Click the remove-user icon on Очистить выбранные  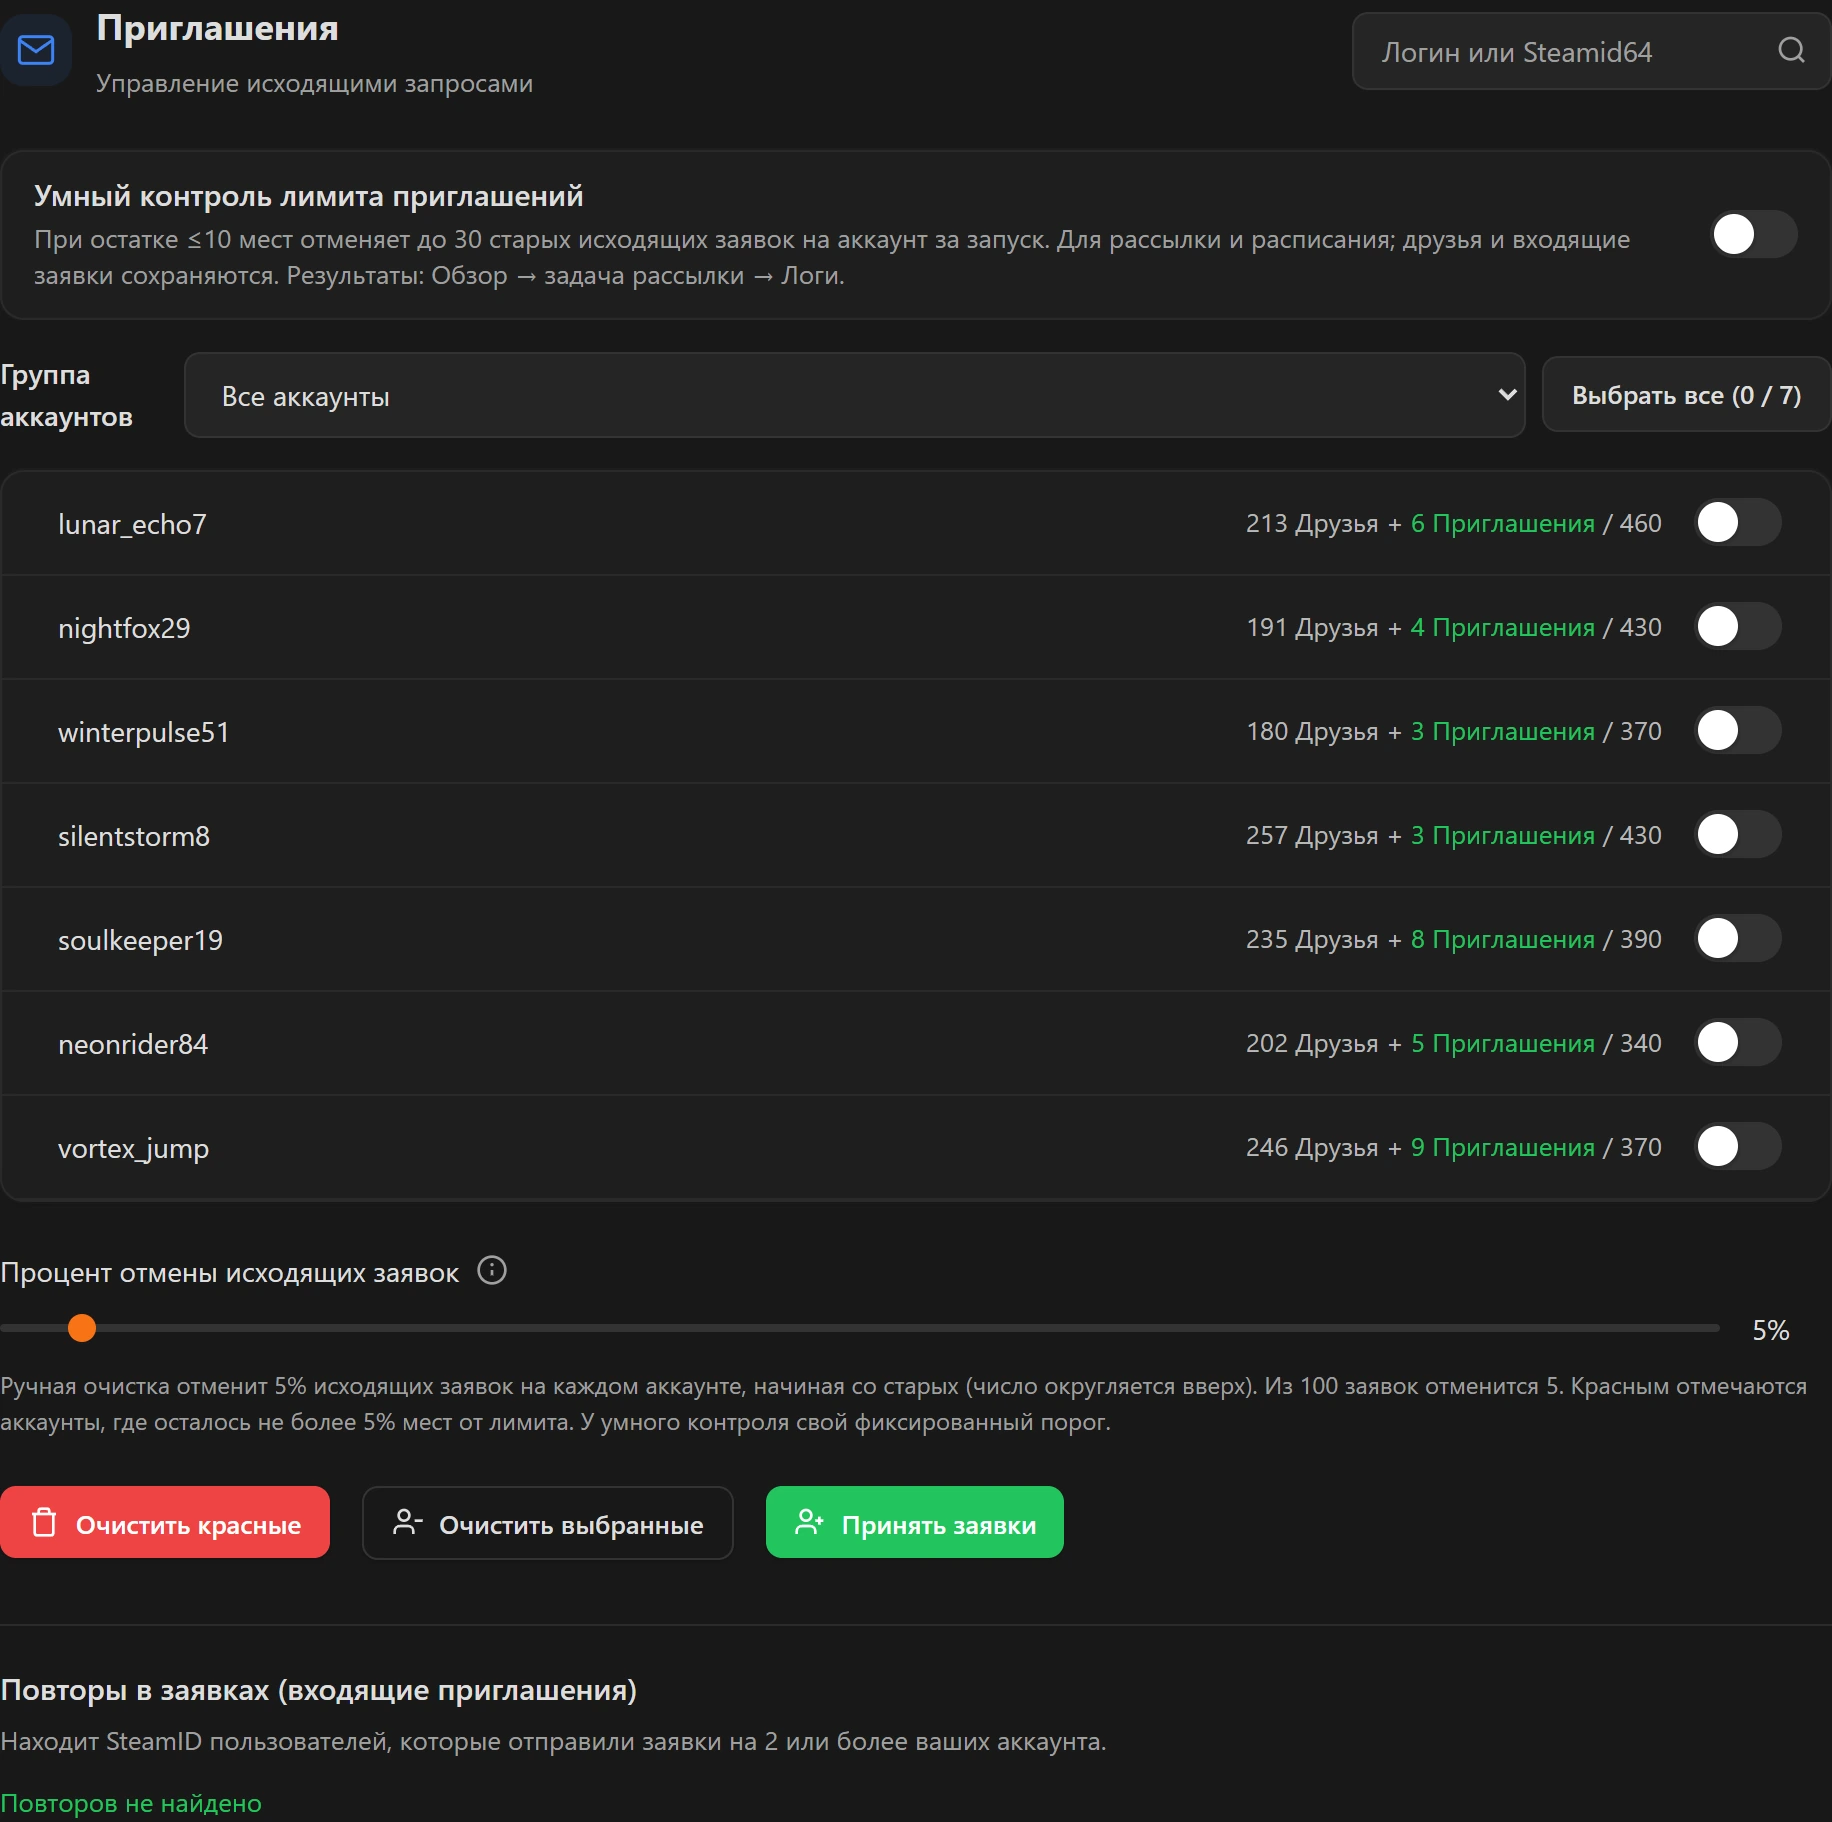(x=407, y=1522)
